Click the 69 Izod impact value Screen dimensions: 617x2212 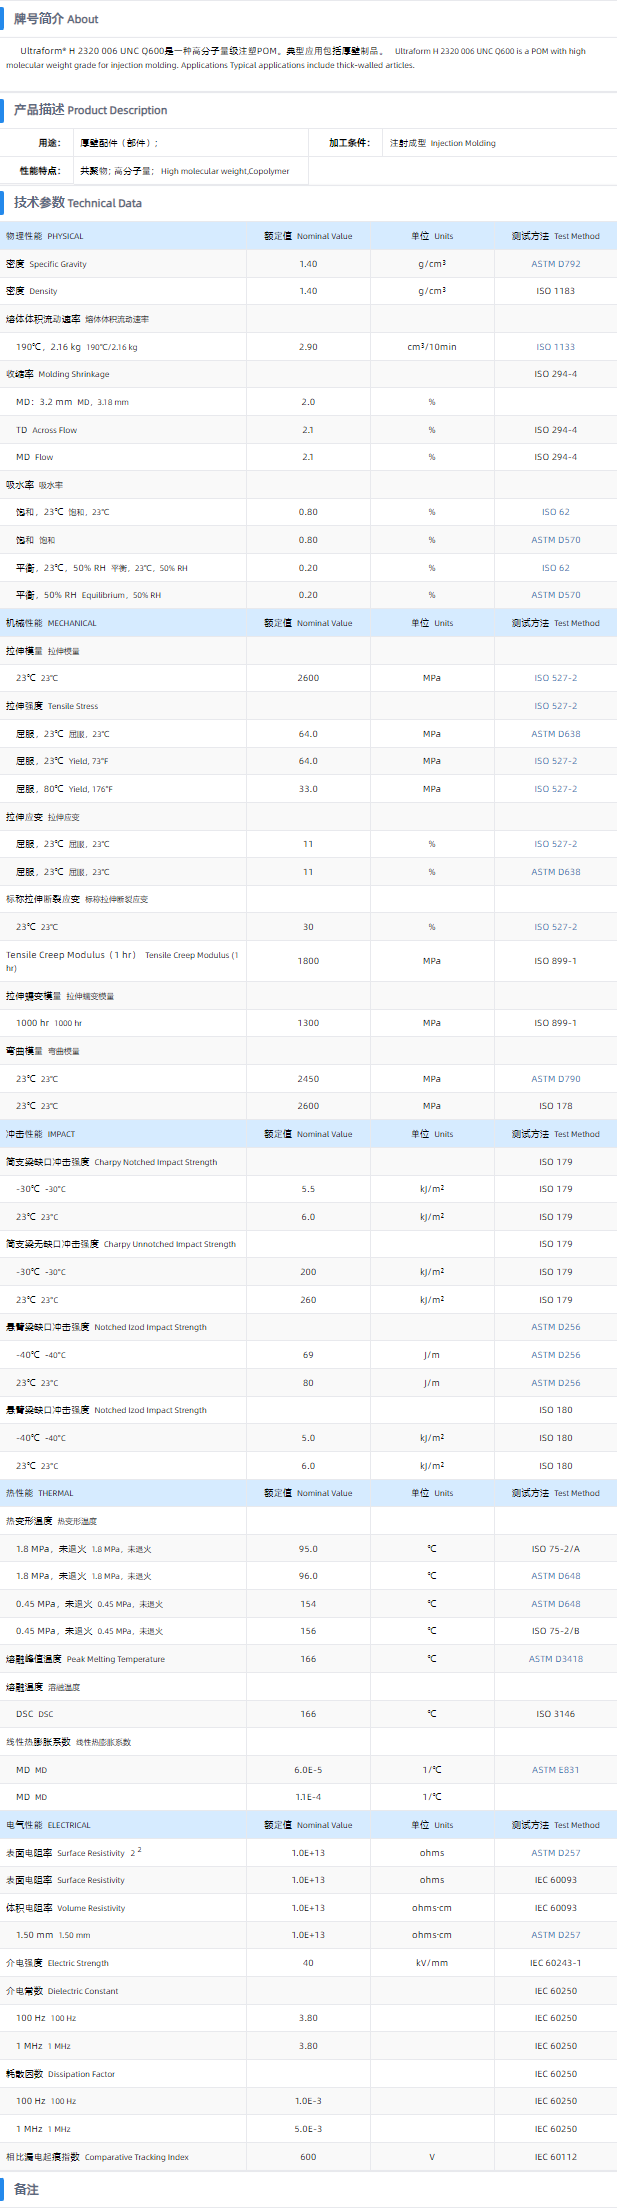pos(308,1355)
